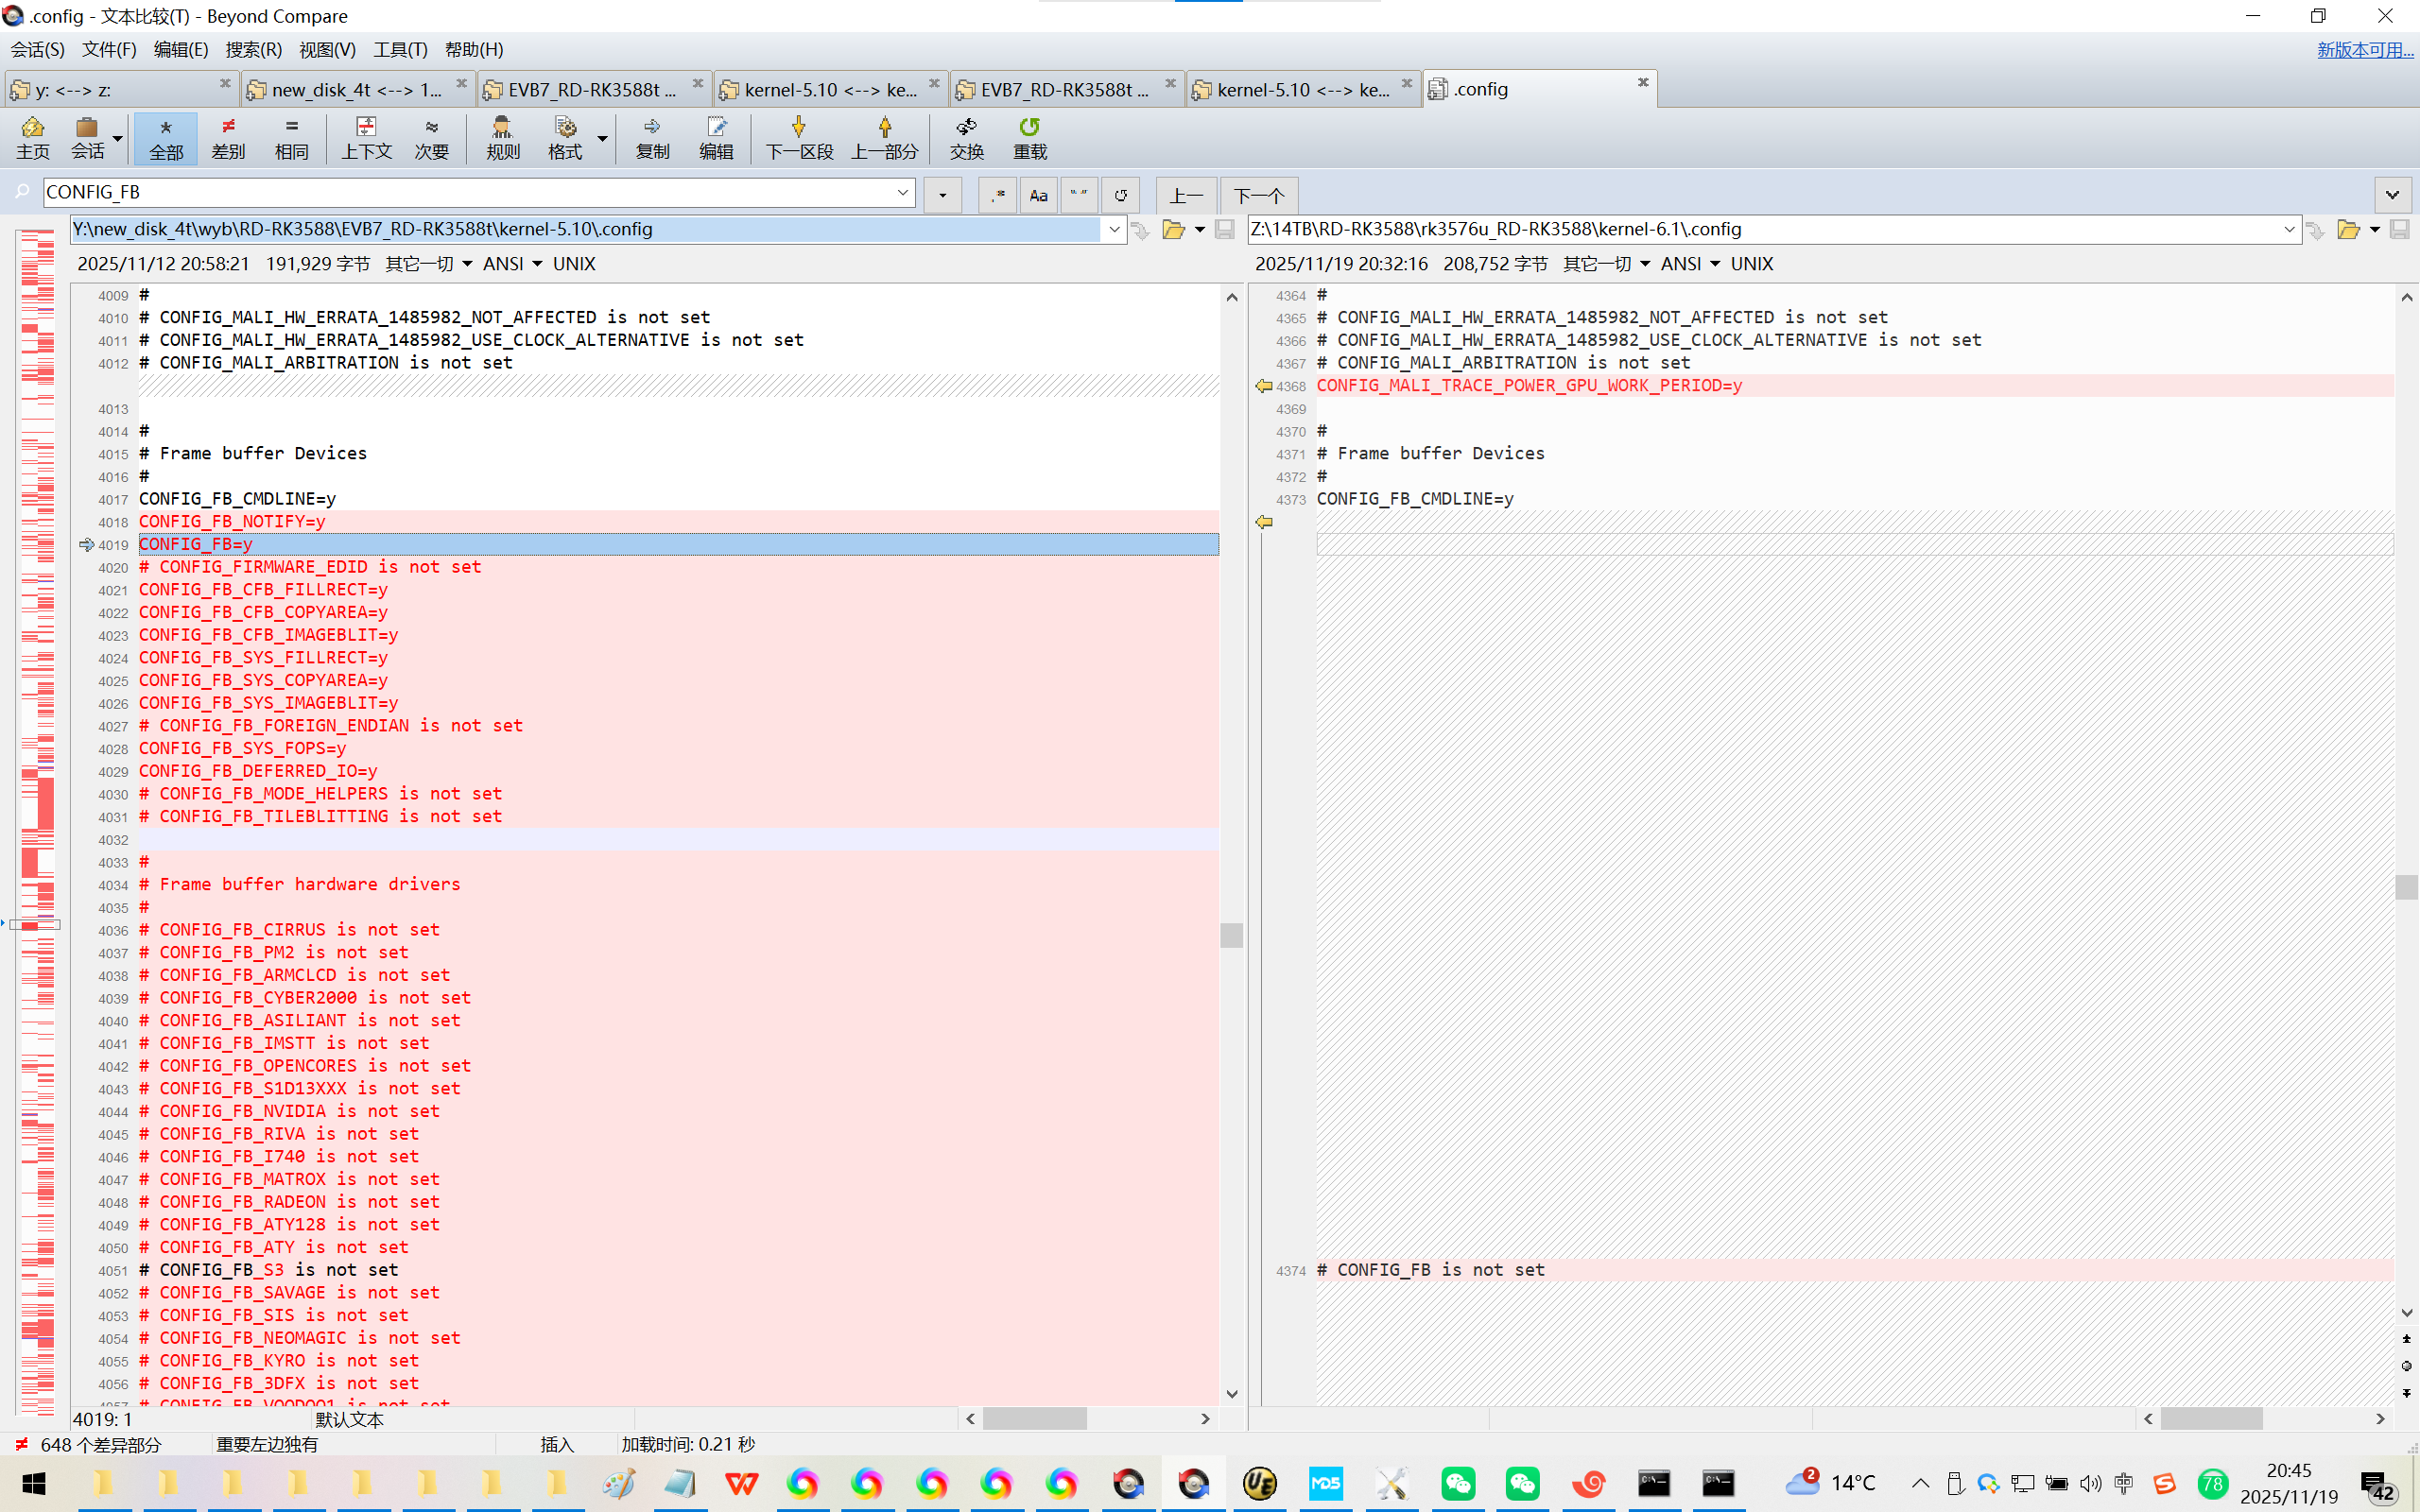Click the 重载 (Reload) green arrow icon
Viewport: 2420px width, 1512px height.
point(1029,137)
